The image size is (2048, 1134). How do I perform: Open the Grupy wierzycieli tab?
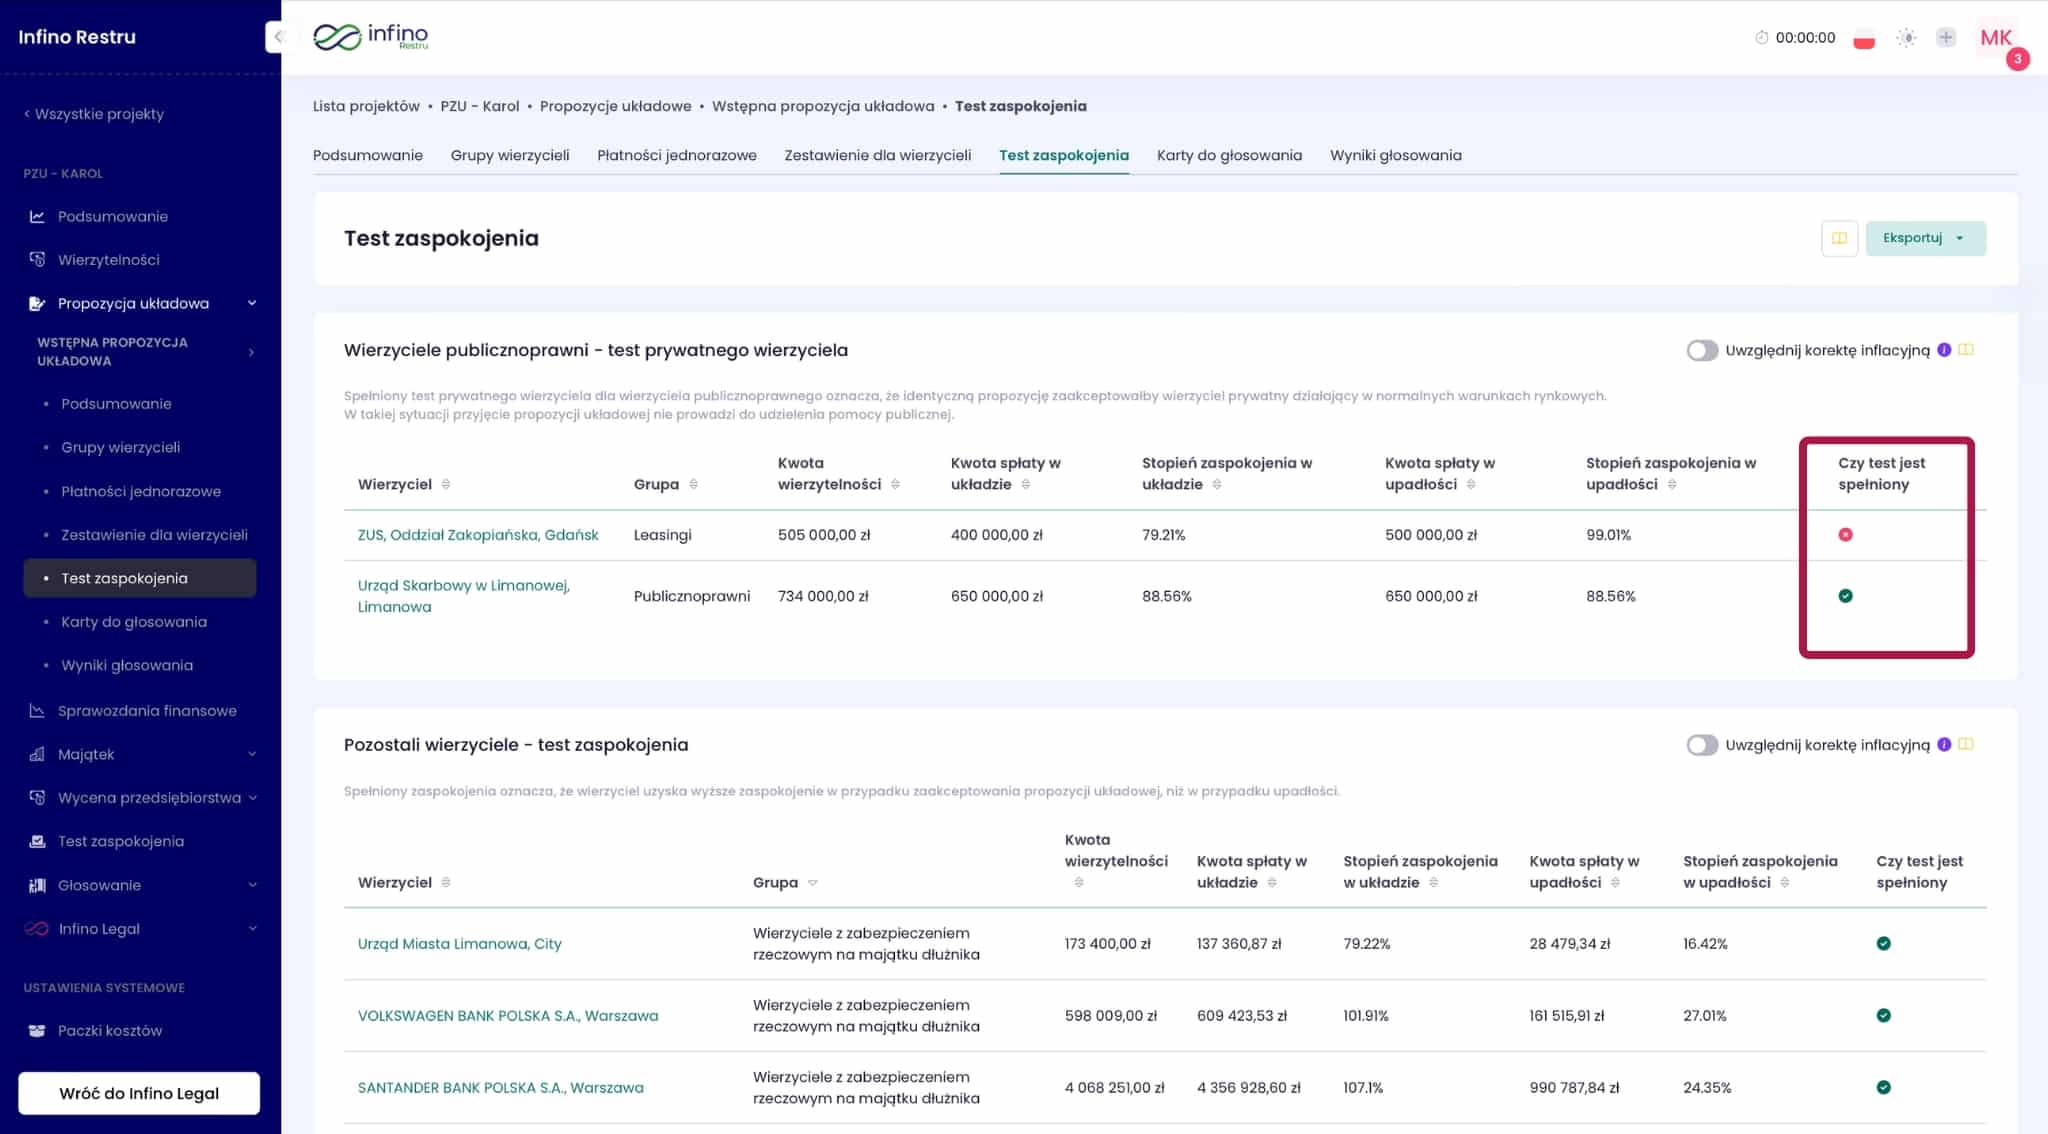click(509, 155)
